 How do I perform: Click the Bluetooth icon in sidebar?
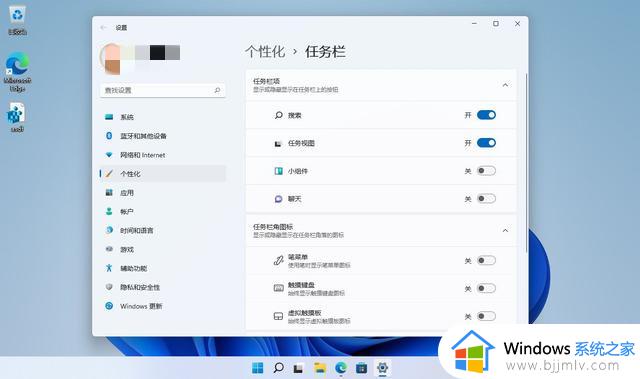tap(109, 135)
